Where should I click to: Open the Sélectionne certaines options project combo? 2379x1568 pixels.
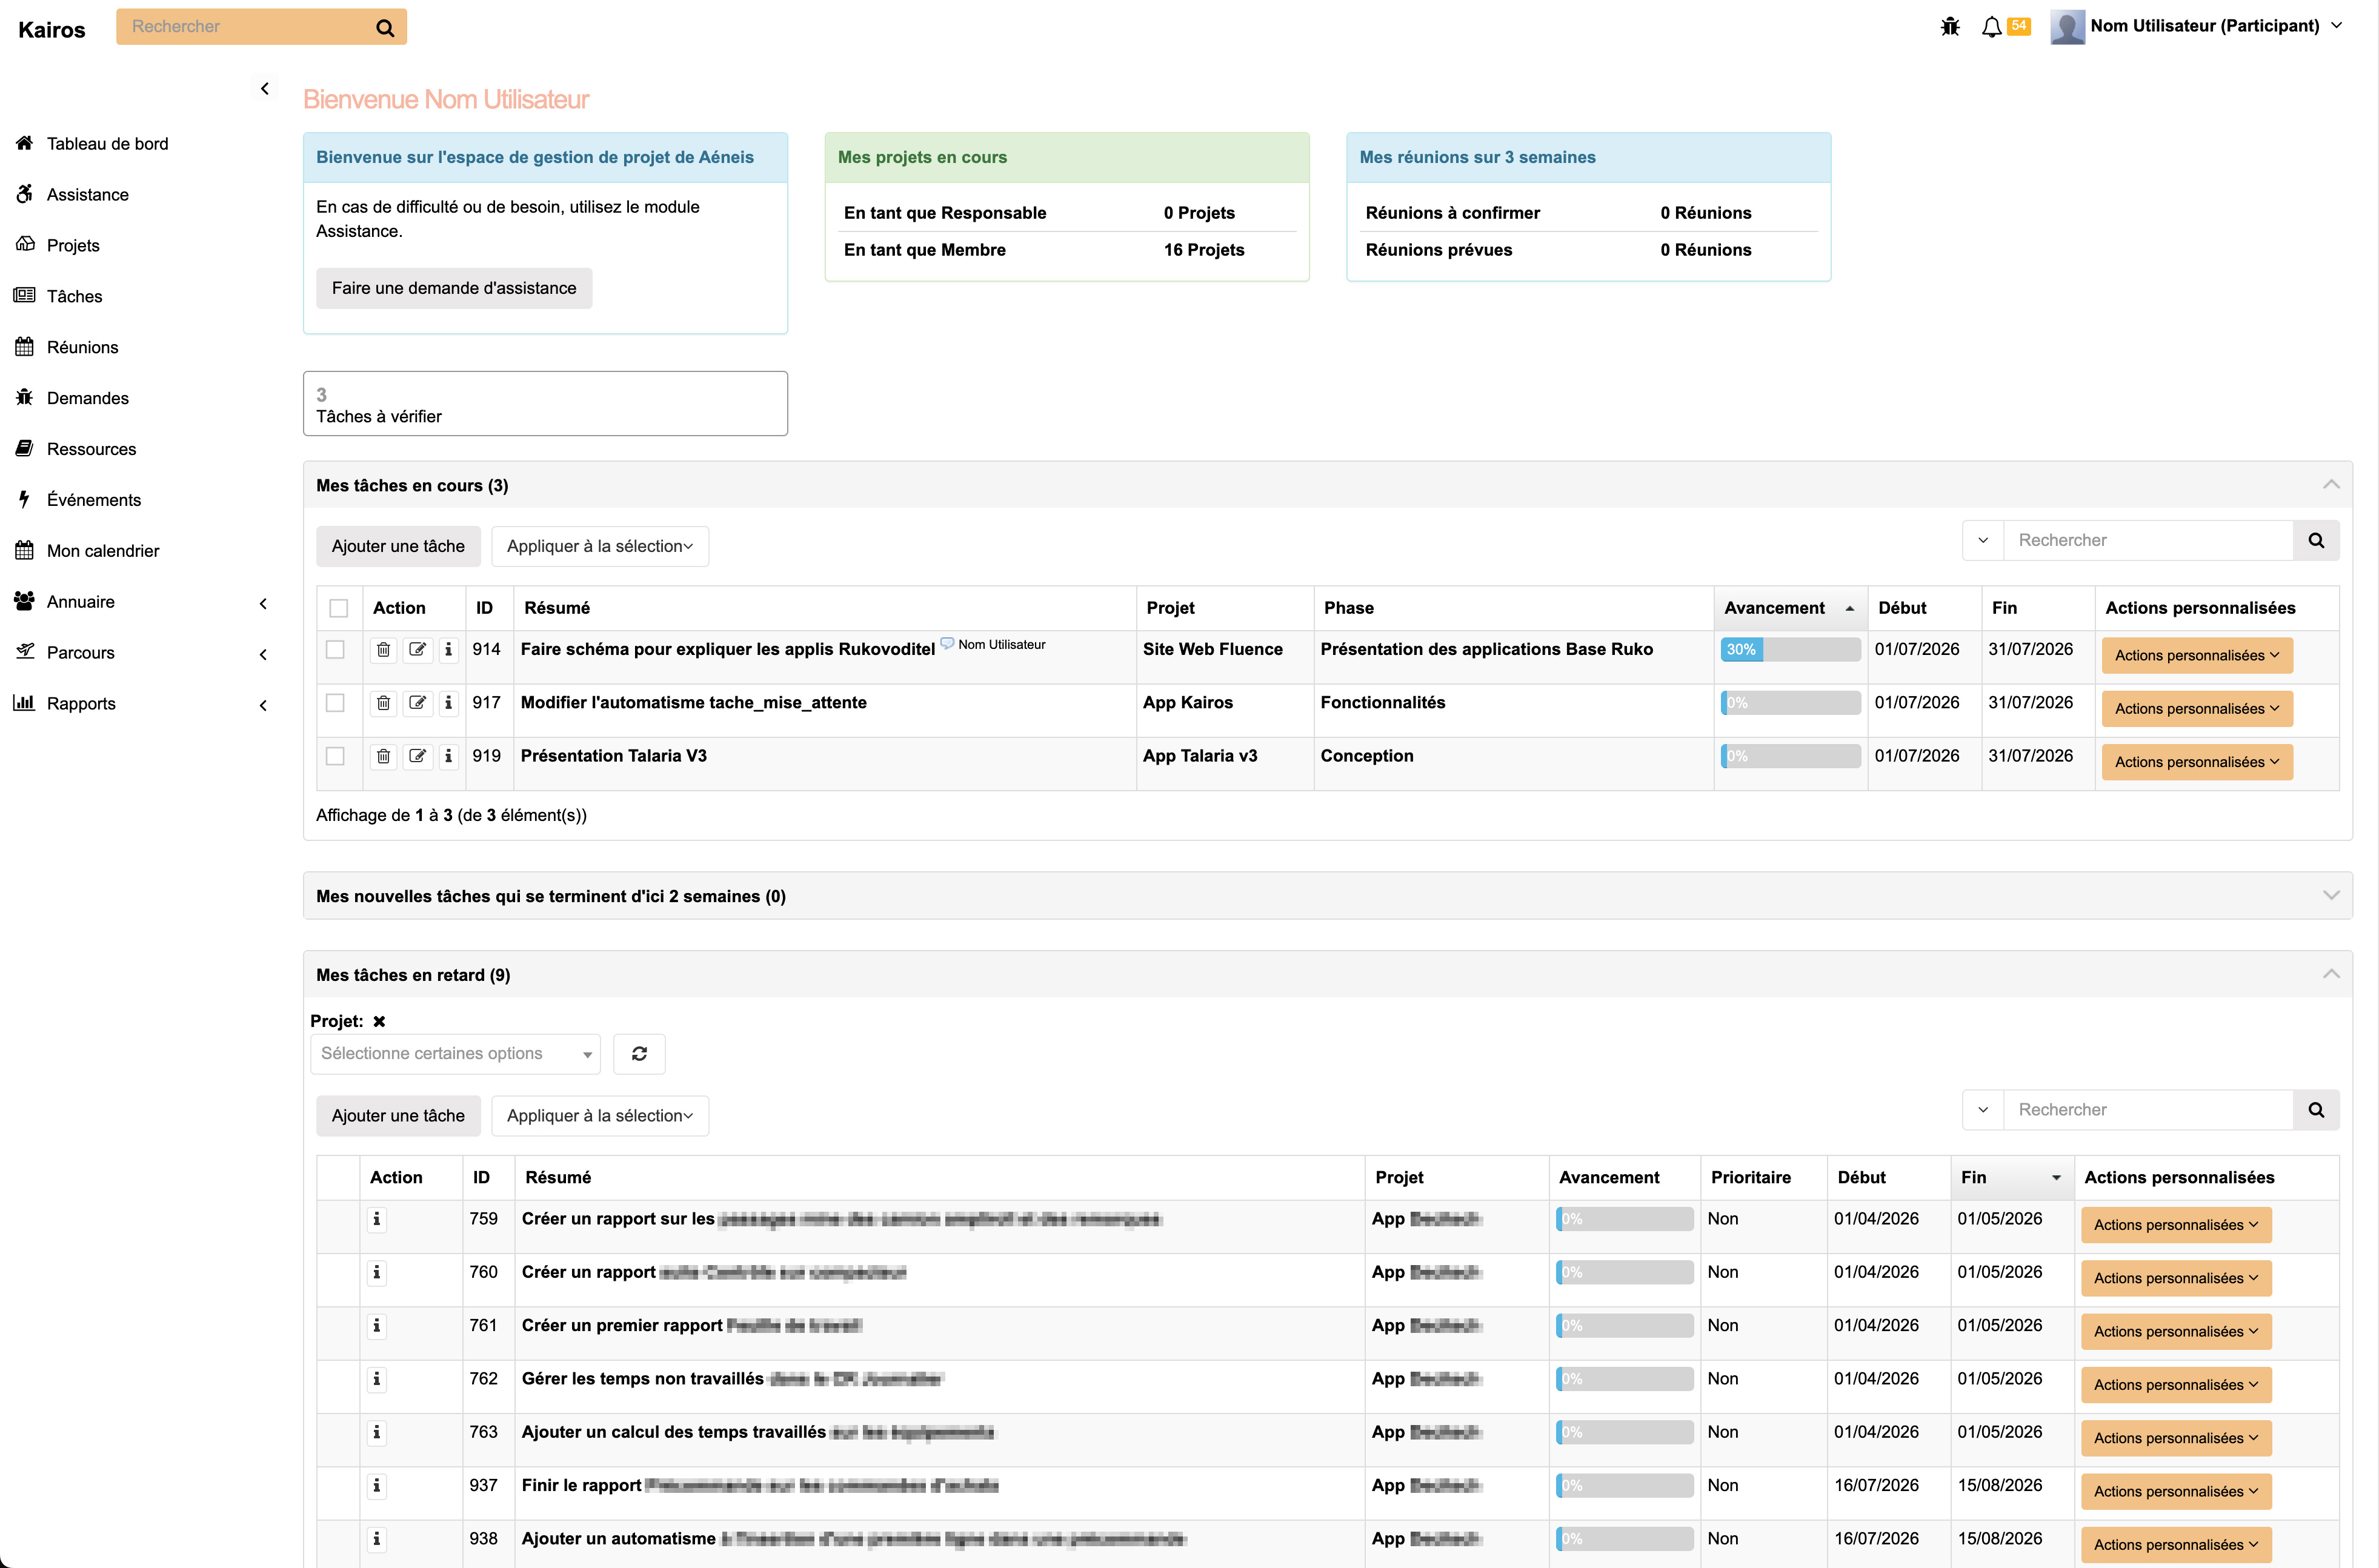455,1054
